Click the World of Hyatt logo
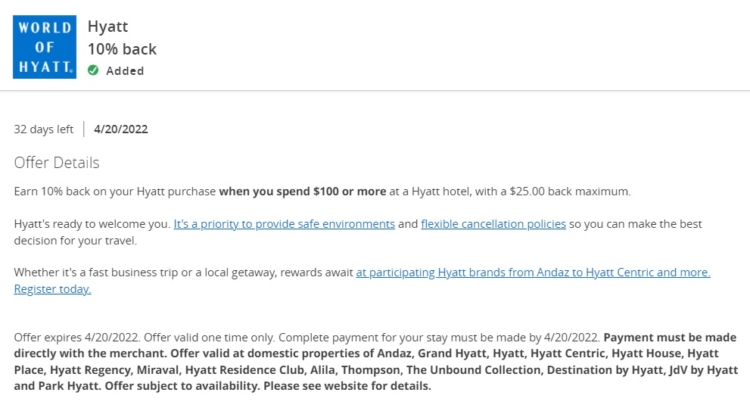The width and height of the screenshot is (750, 408). 44,47
